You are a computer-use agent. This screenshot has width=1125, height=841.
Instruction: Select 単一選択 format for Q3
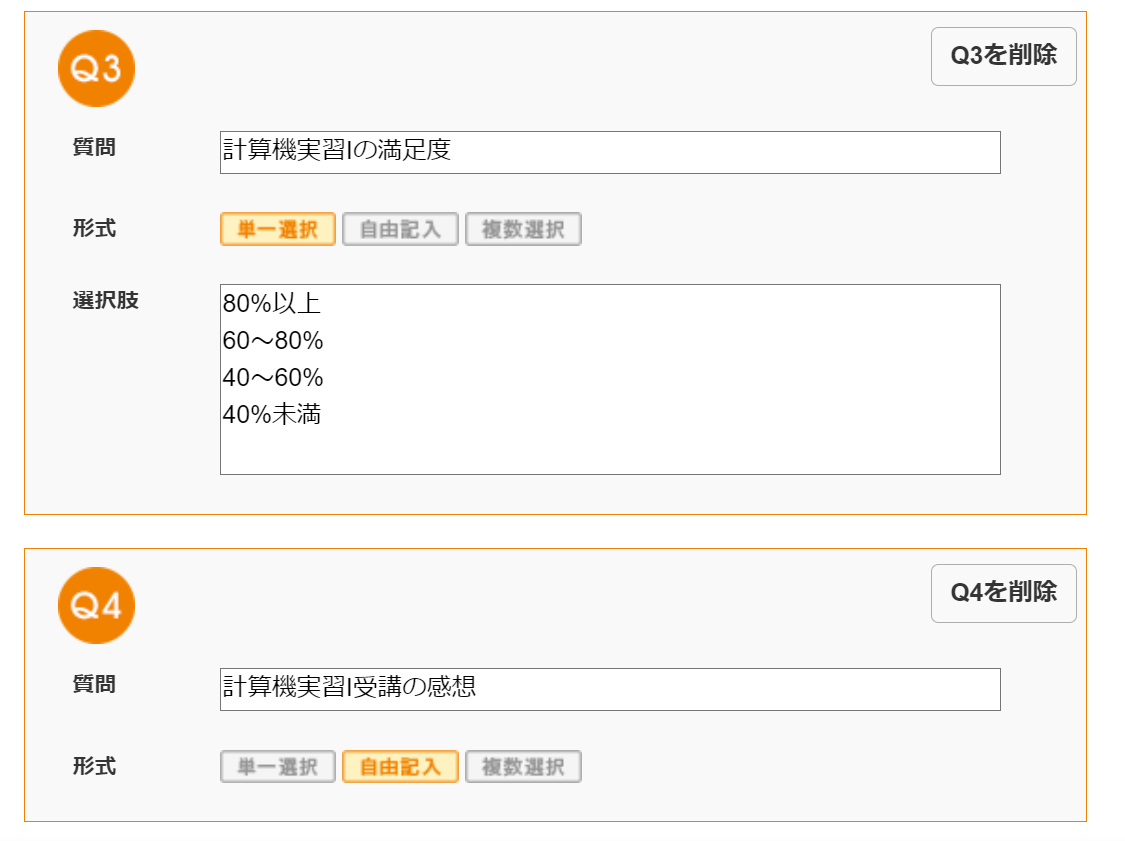278,230
